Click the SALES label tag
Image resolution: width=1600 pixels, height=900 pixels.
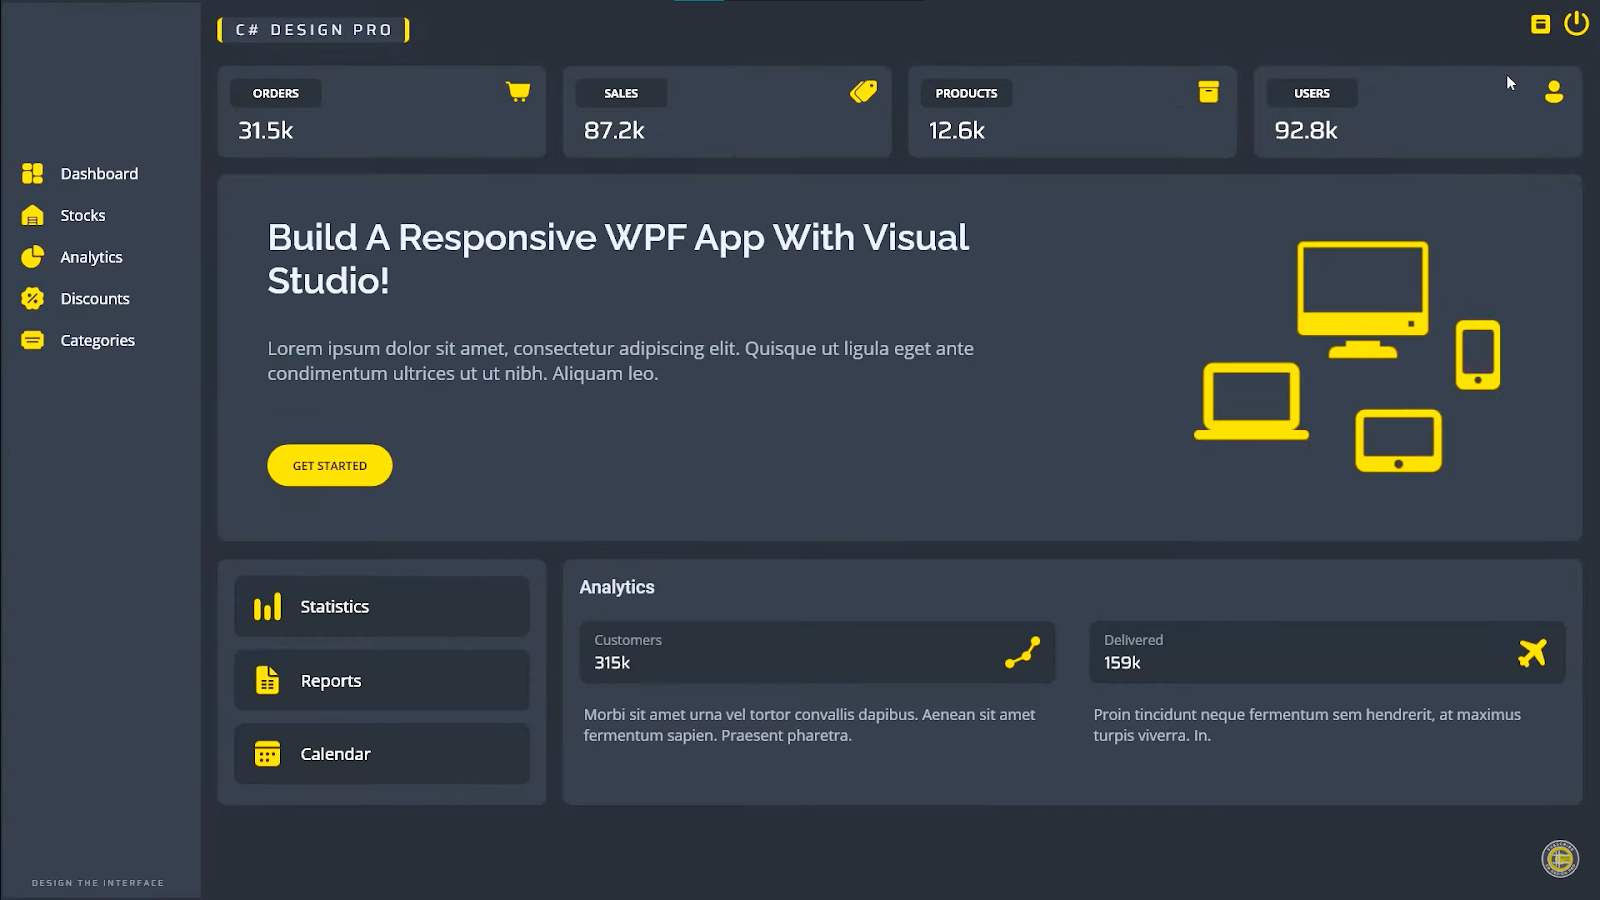[x=621, y=93]
